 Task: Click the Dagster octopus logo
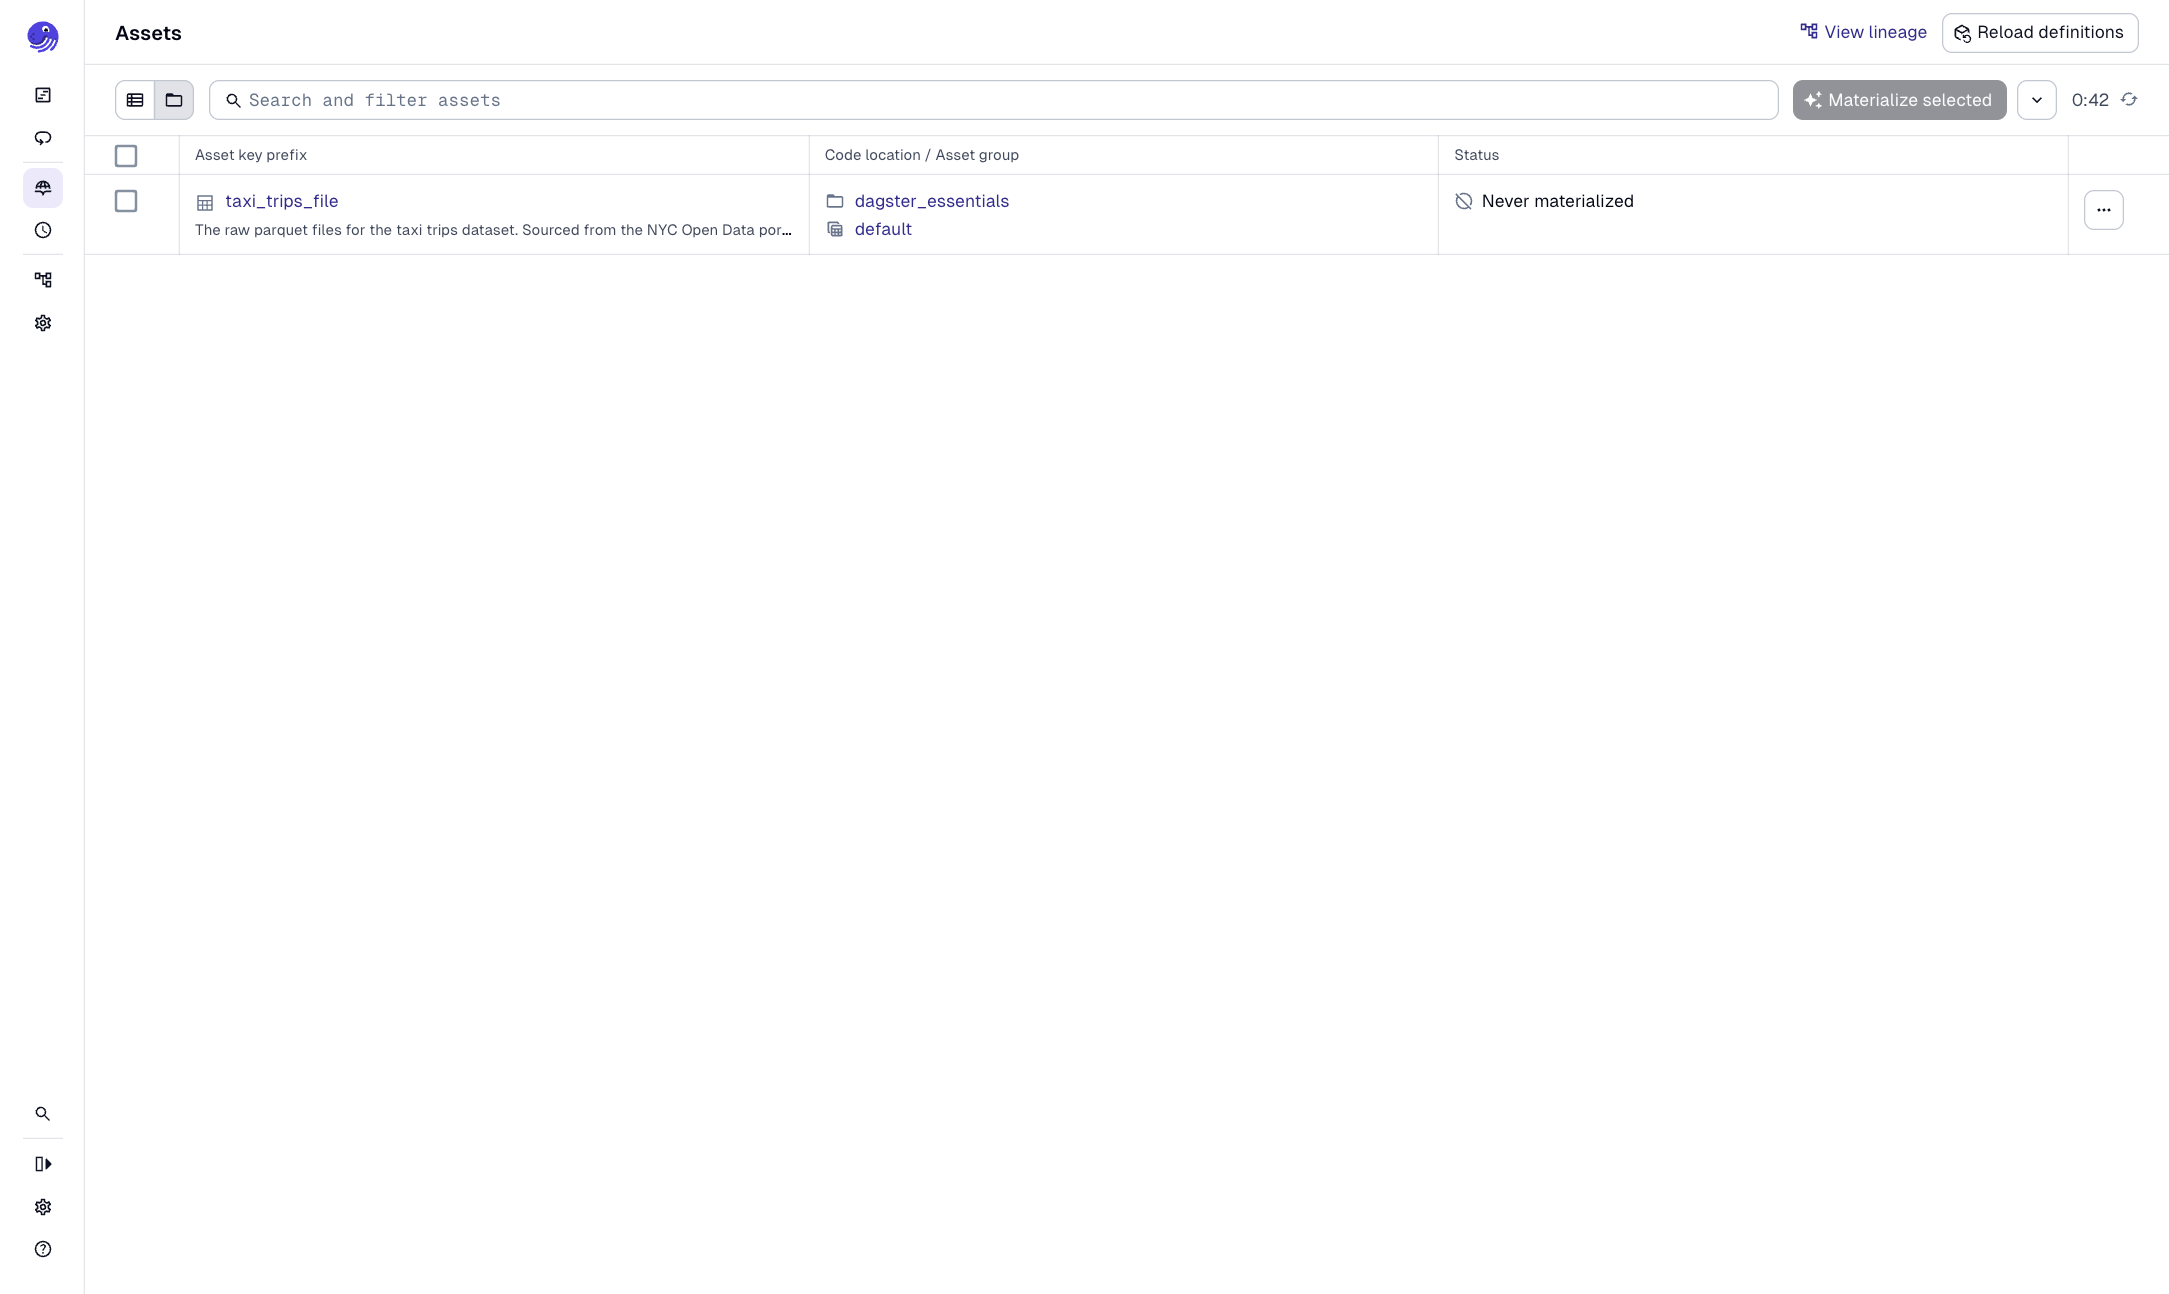[42, 36]
